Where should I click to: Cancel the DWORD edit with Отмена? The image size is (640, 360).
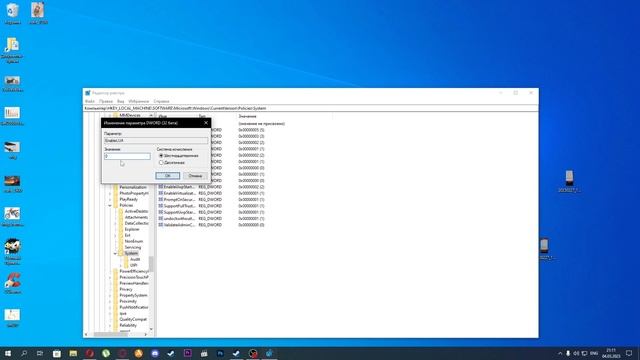click(195, 176)
